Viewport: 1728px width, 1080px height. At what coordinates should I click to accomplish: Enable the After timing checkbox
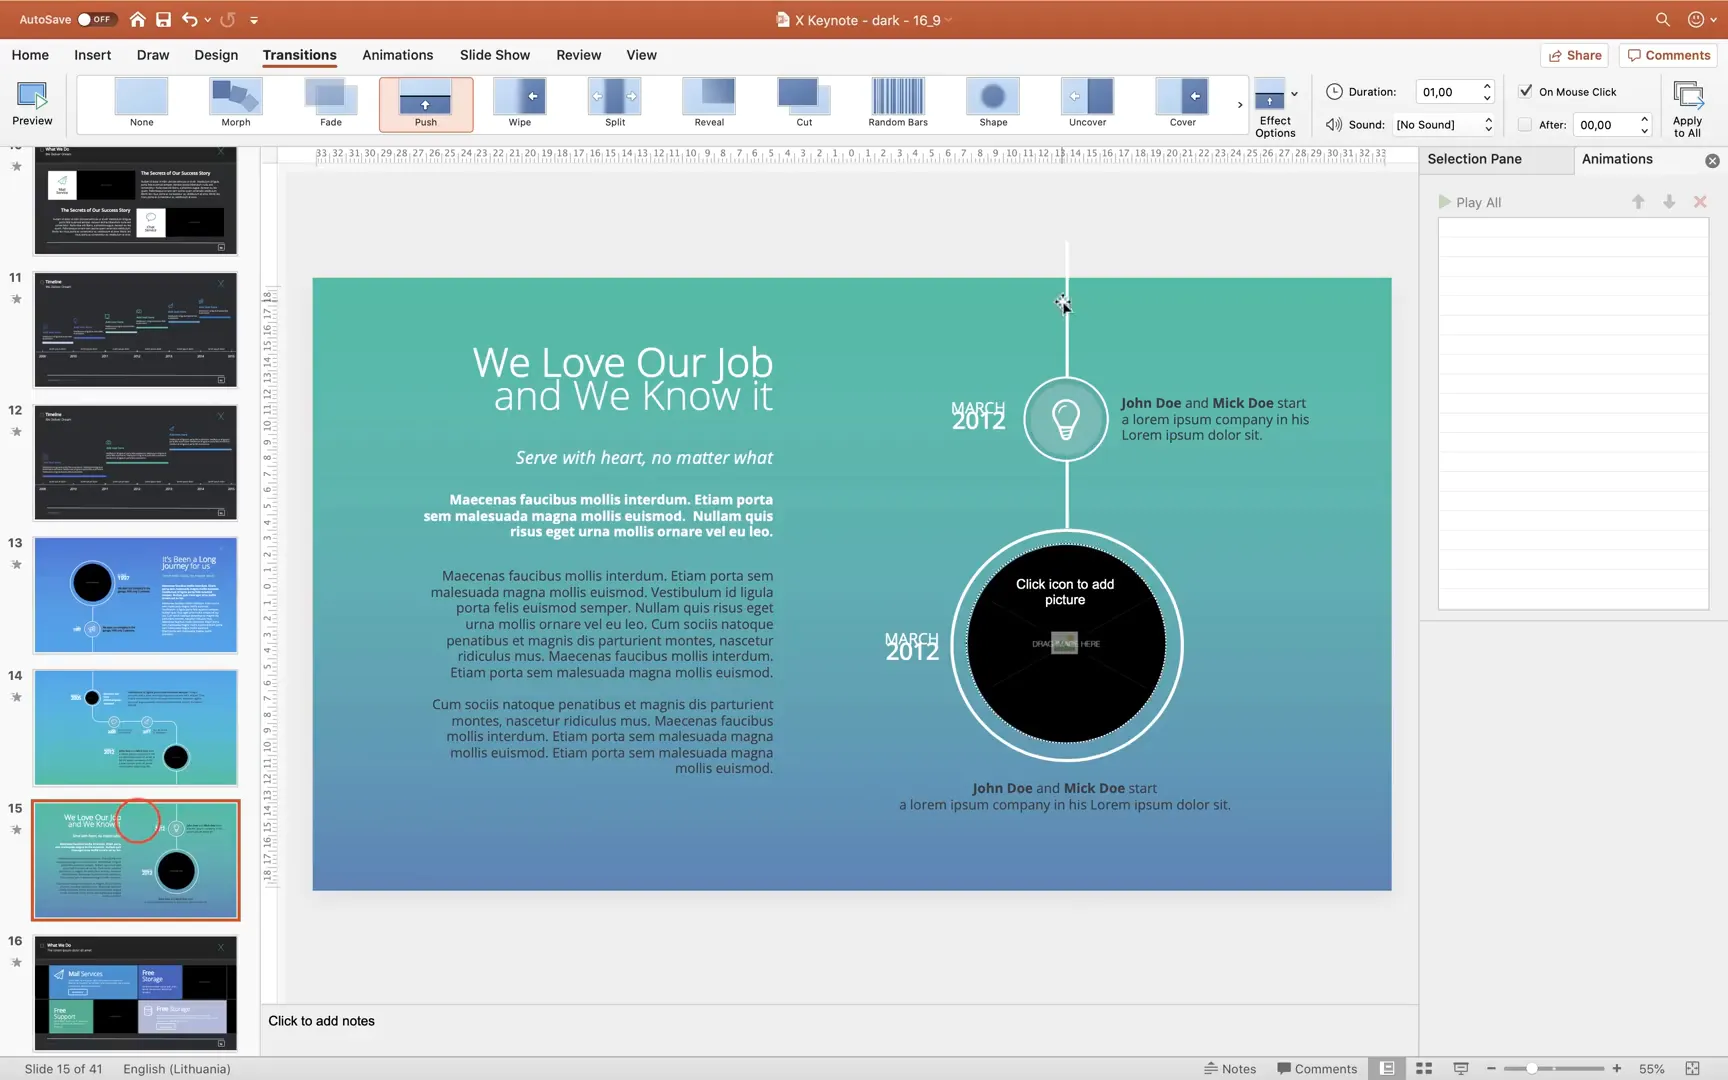[1525, 125]
